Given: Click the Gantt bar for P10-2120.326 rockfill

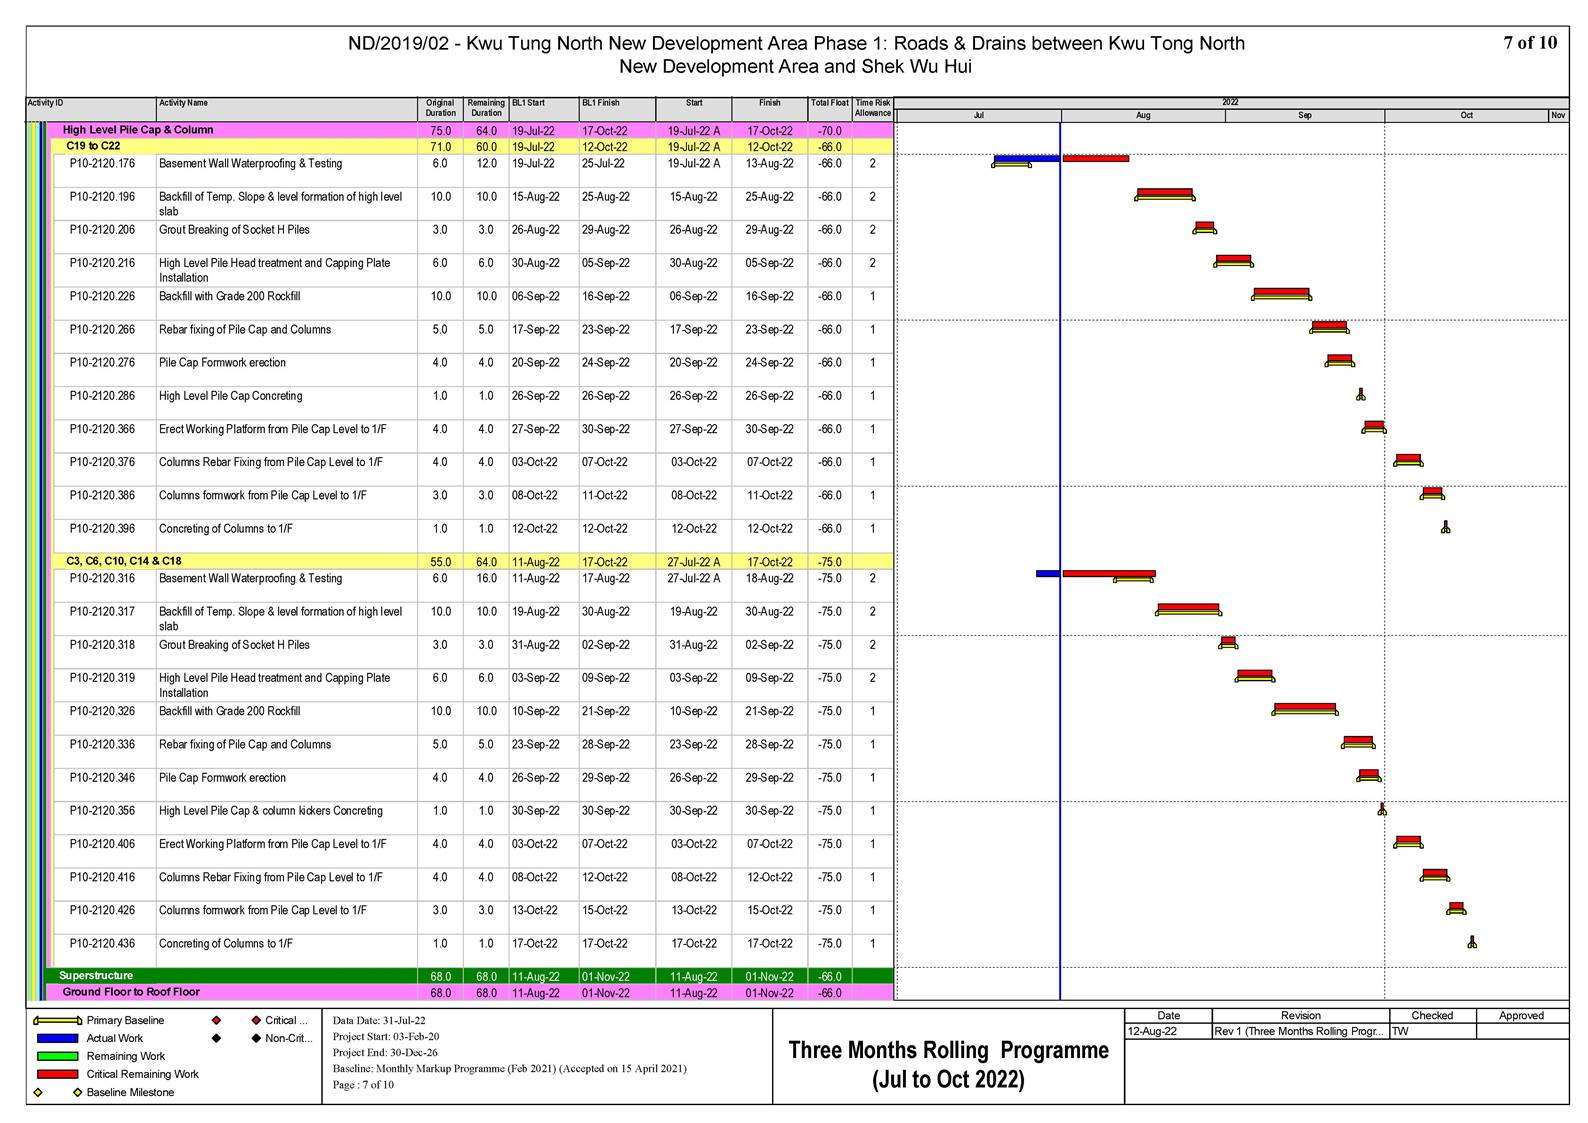Looking at the screenshot, I should pyautogui.click(x=1305, y=708).
